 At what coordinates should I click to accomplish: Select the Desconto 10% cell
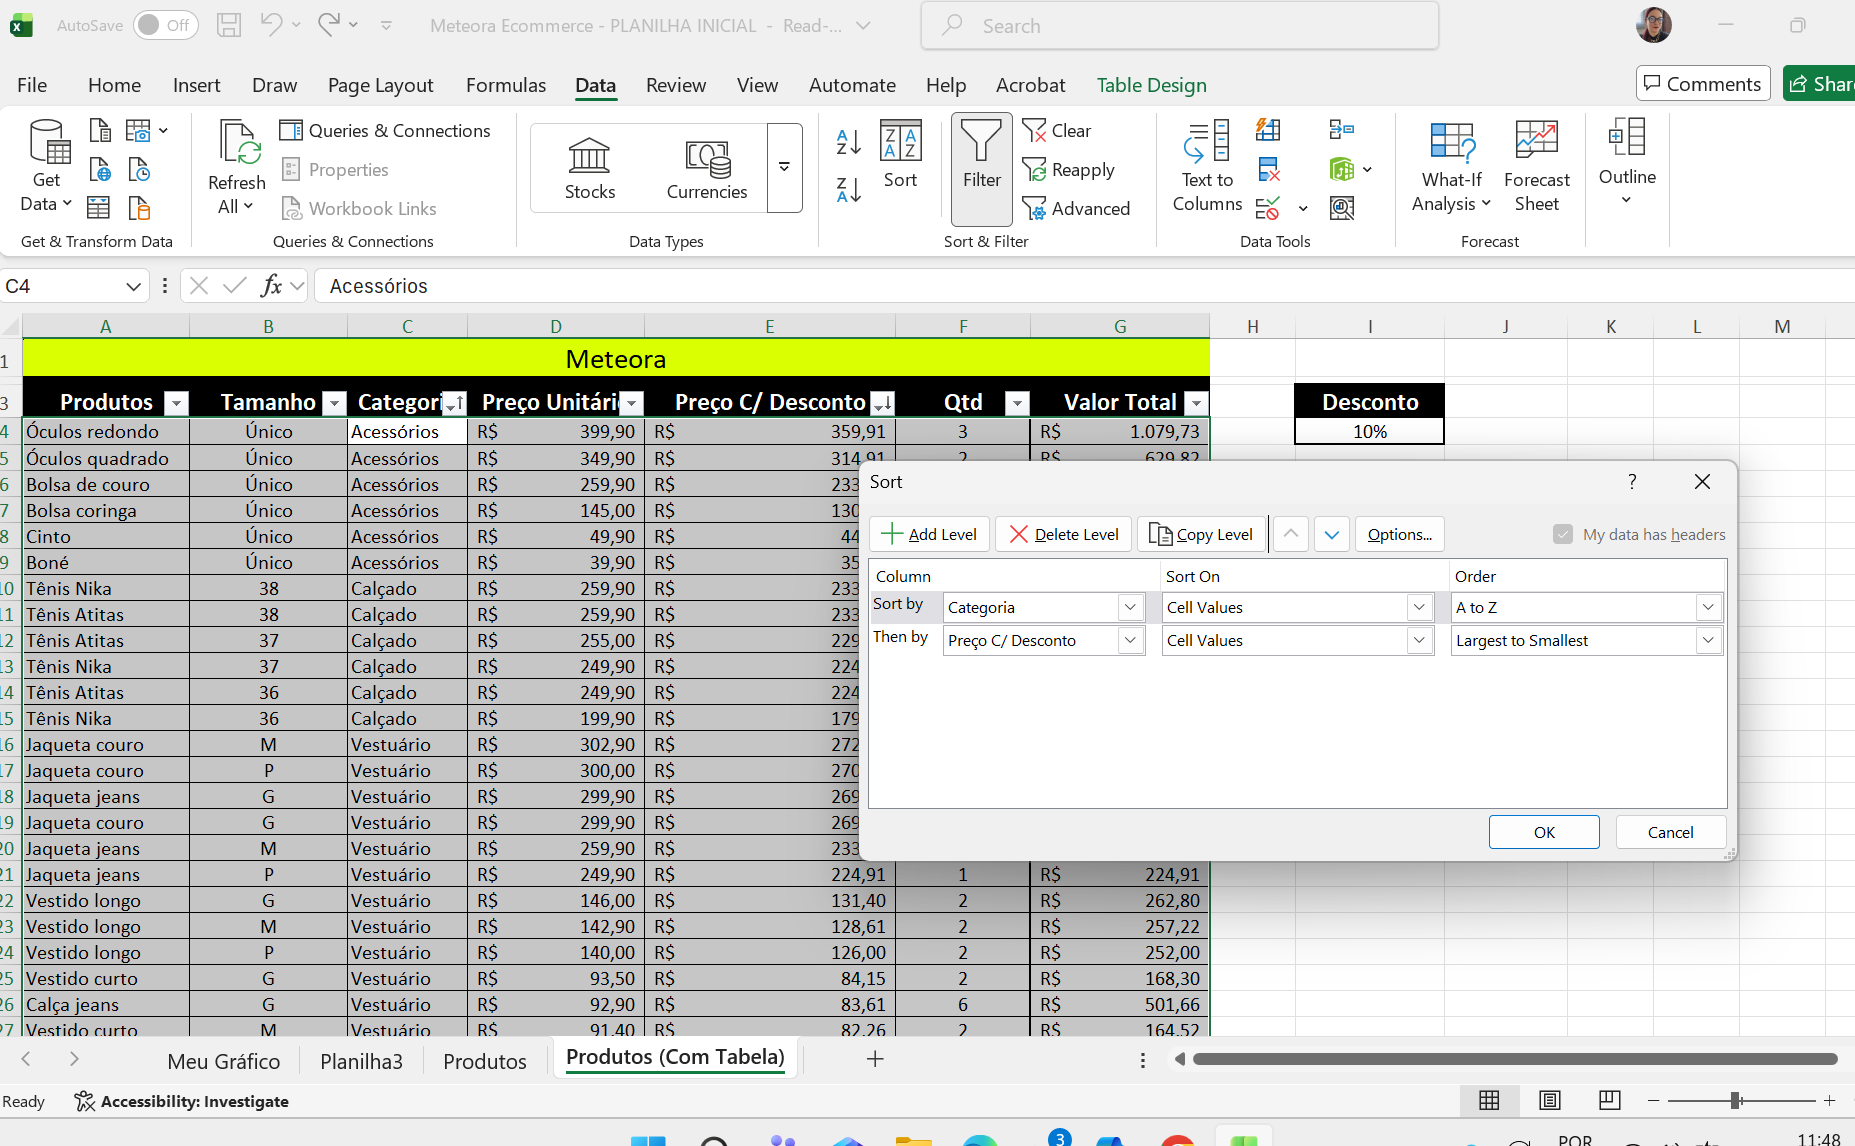tap(1369, 431)
